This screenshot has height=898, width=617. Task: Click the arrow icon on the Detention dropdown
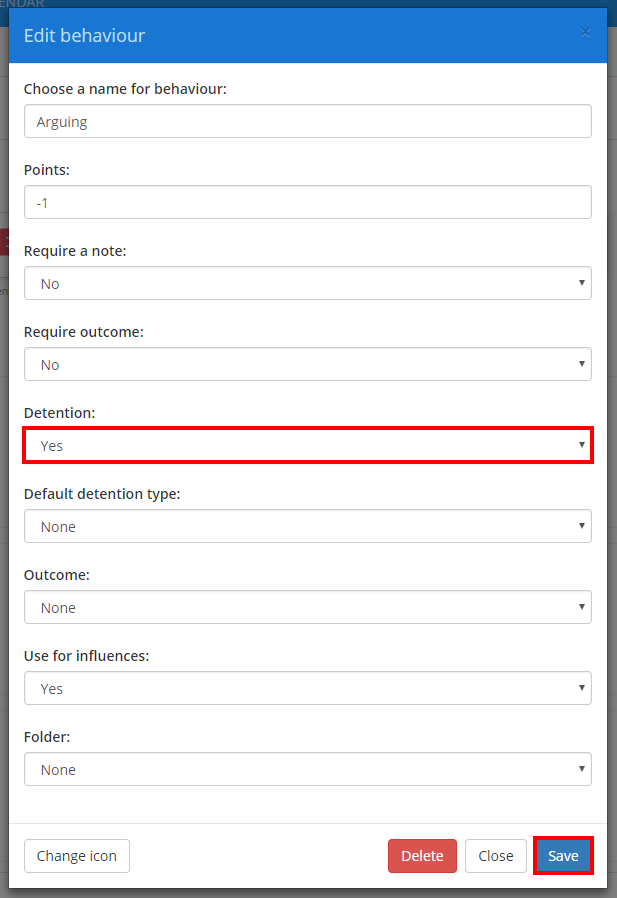pyautogui.click(x=581, y=445)
